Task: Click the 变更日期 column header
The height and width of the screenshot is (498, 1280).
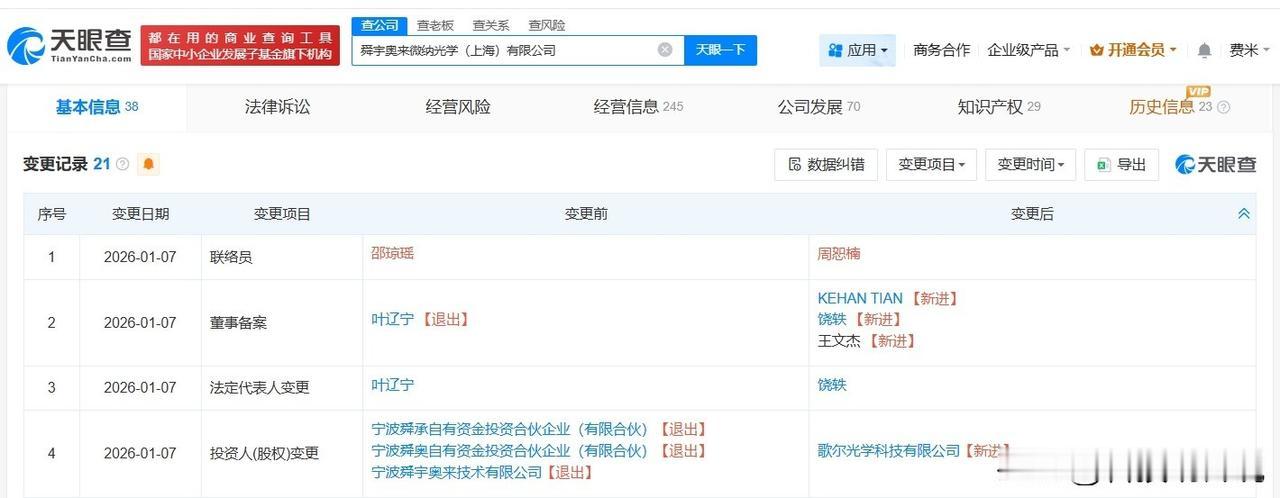Action: coord(140,214)
